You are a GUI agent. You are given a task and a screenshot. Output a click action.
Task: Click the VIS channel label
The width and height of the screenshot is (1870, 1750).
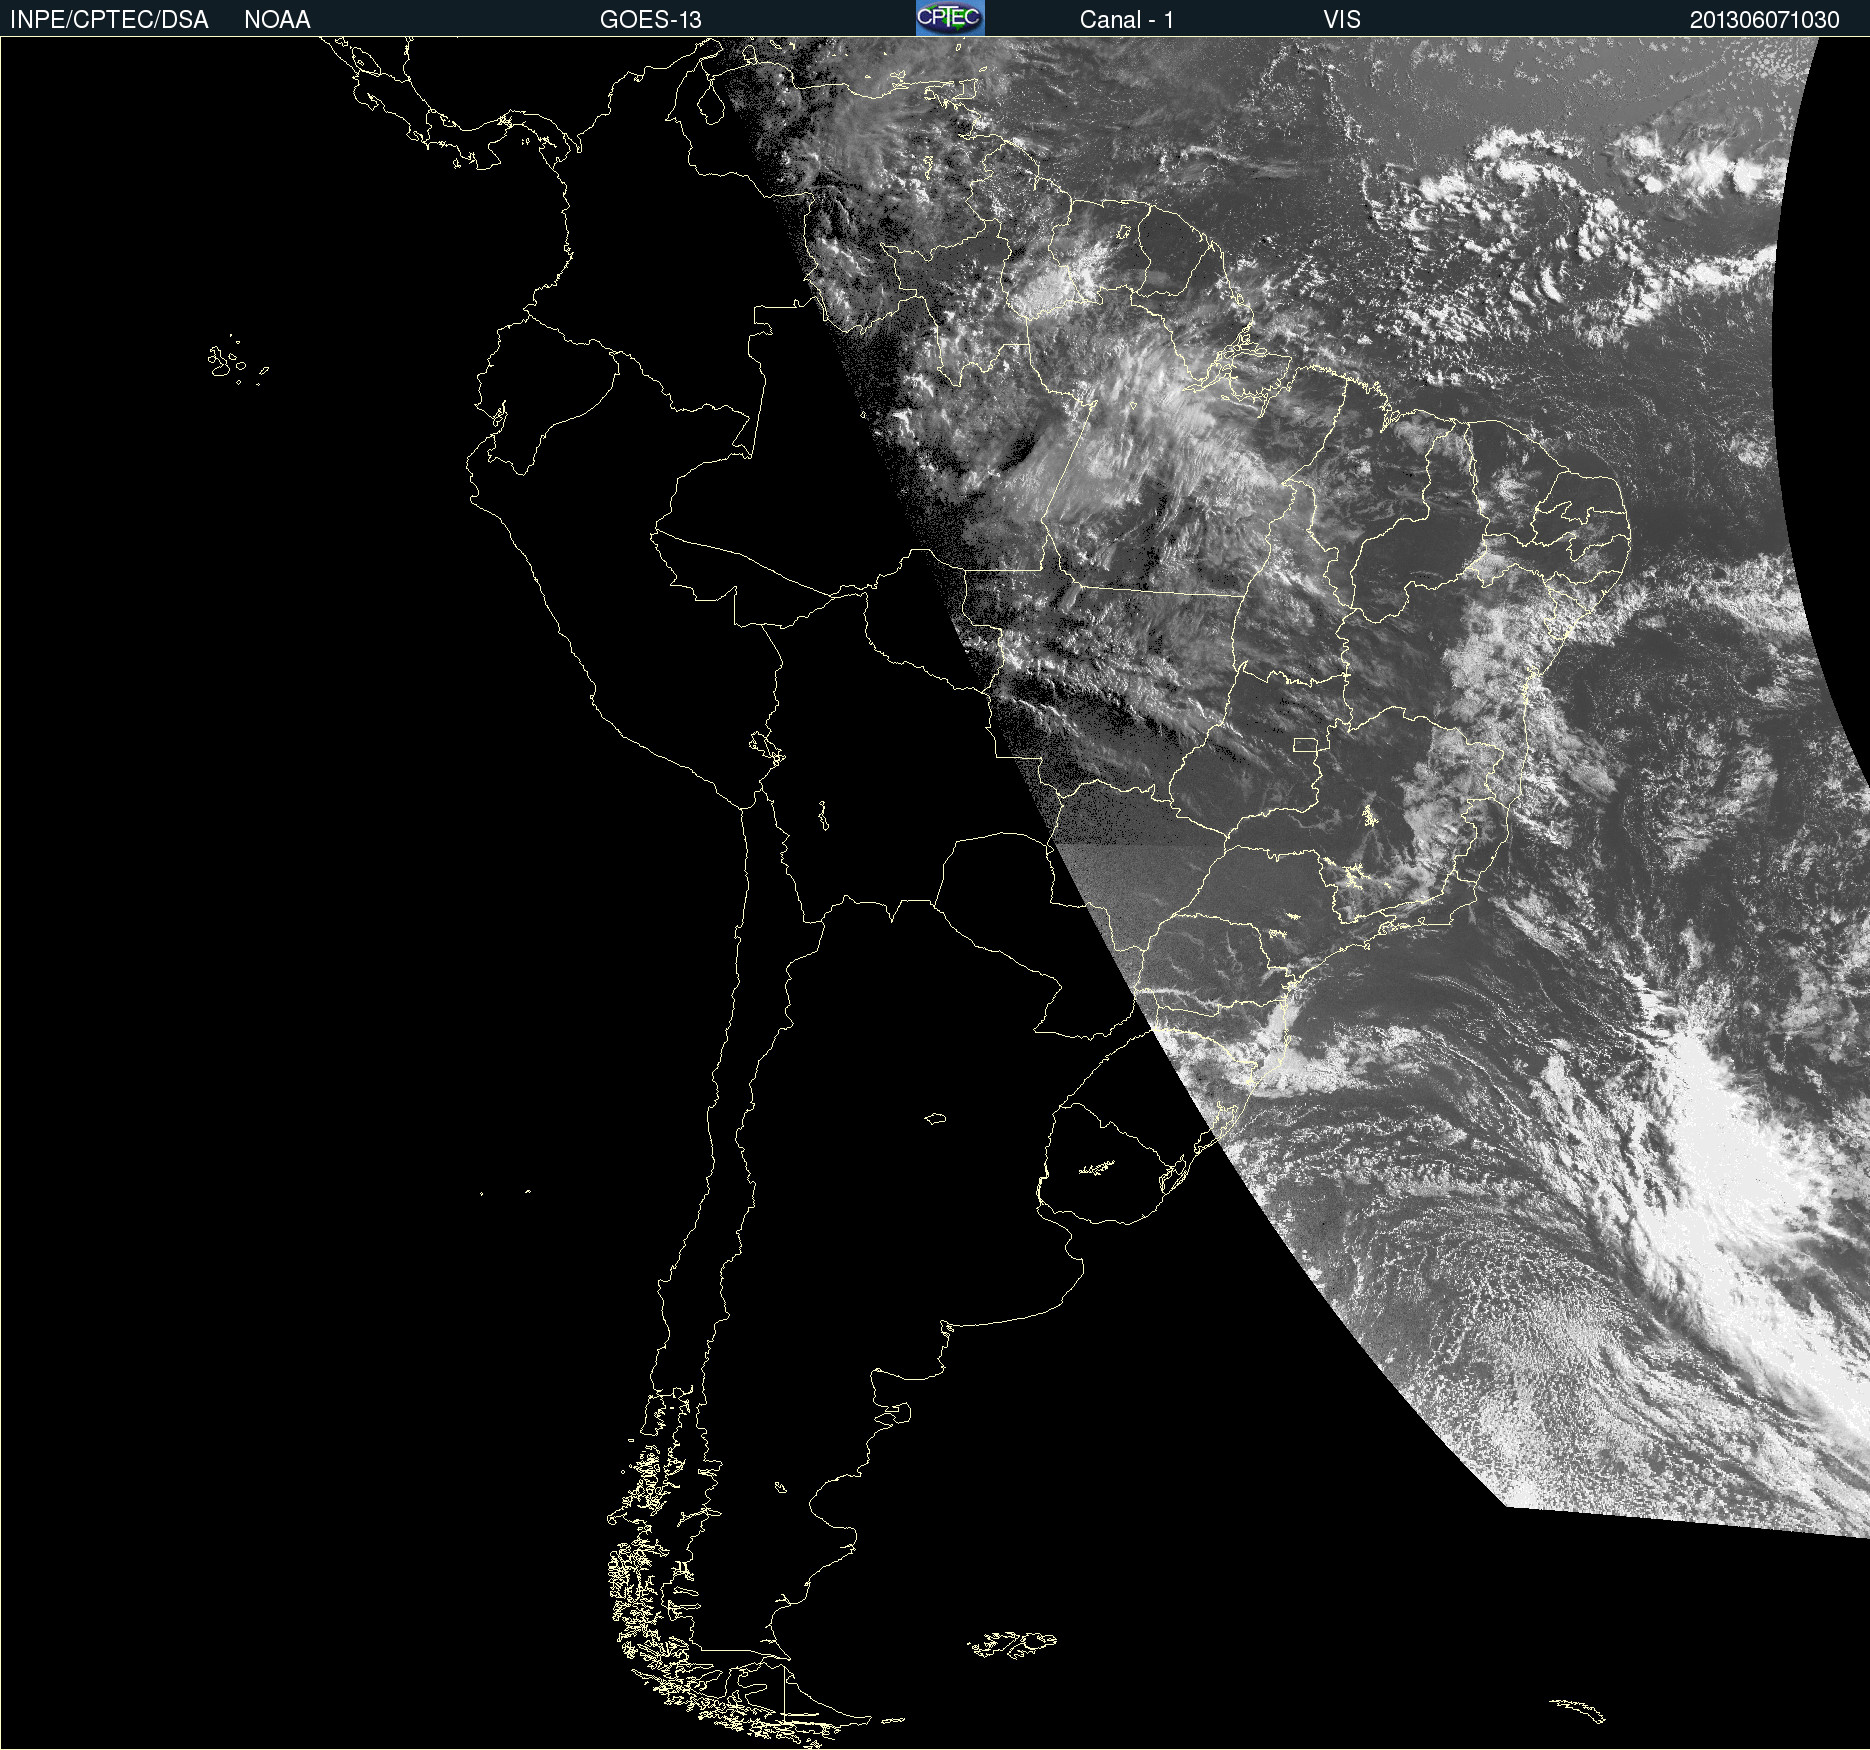point(1342,20)
